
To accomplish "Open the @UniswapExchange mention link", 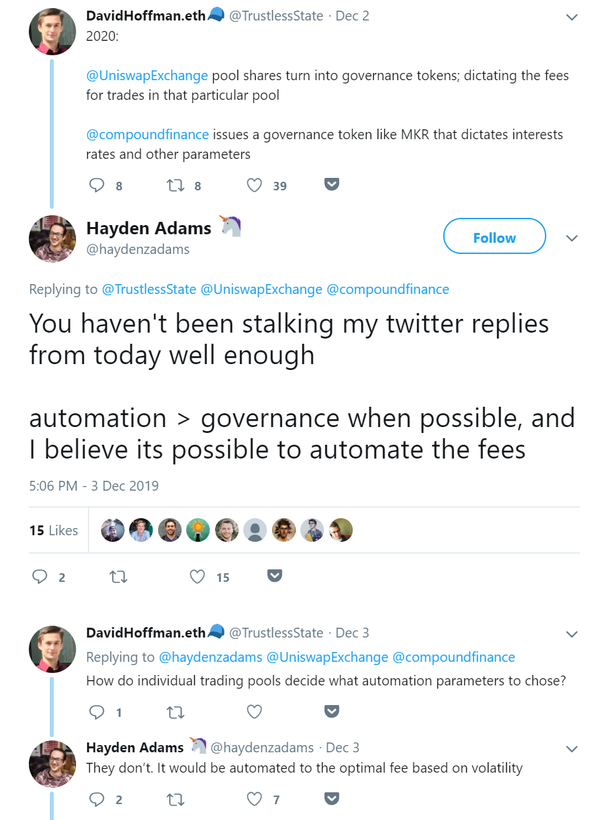I will [x=147, y=75].
